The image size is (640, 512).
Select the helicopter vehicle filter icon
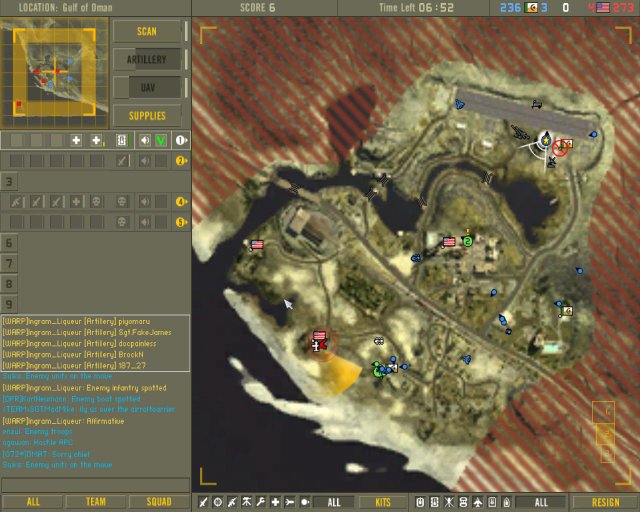pyautogui.click(x=449, y=502)
